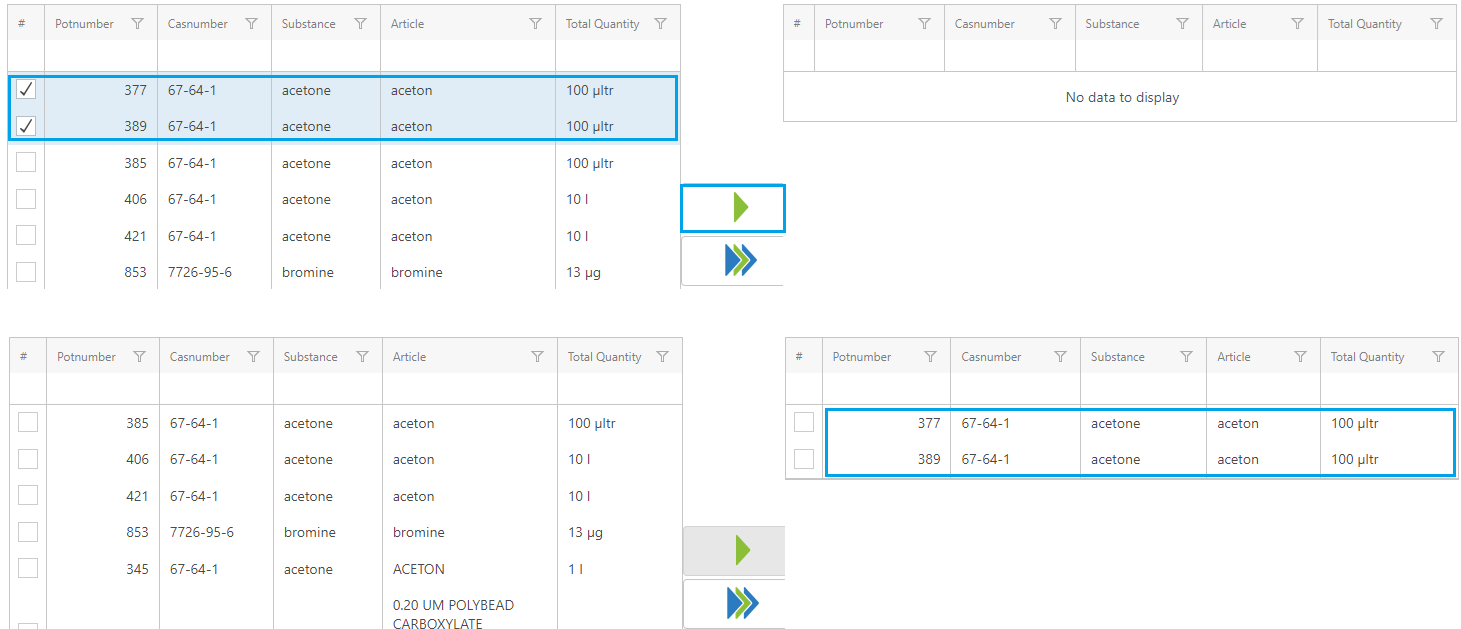Open Casnumber filter dropdown in the empty grid
The height and width of the screenshot is (629, 1461).
pyautogui.click(x=1055, y=24)
